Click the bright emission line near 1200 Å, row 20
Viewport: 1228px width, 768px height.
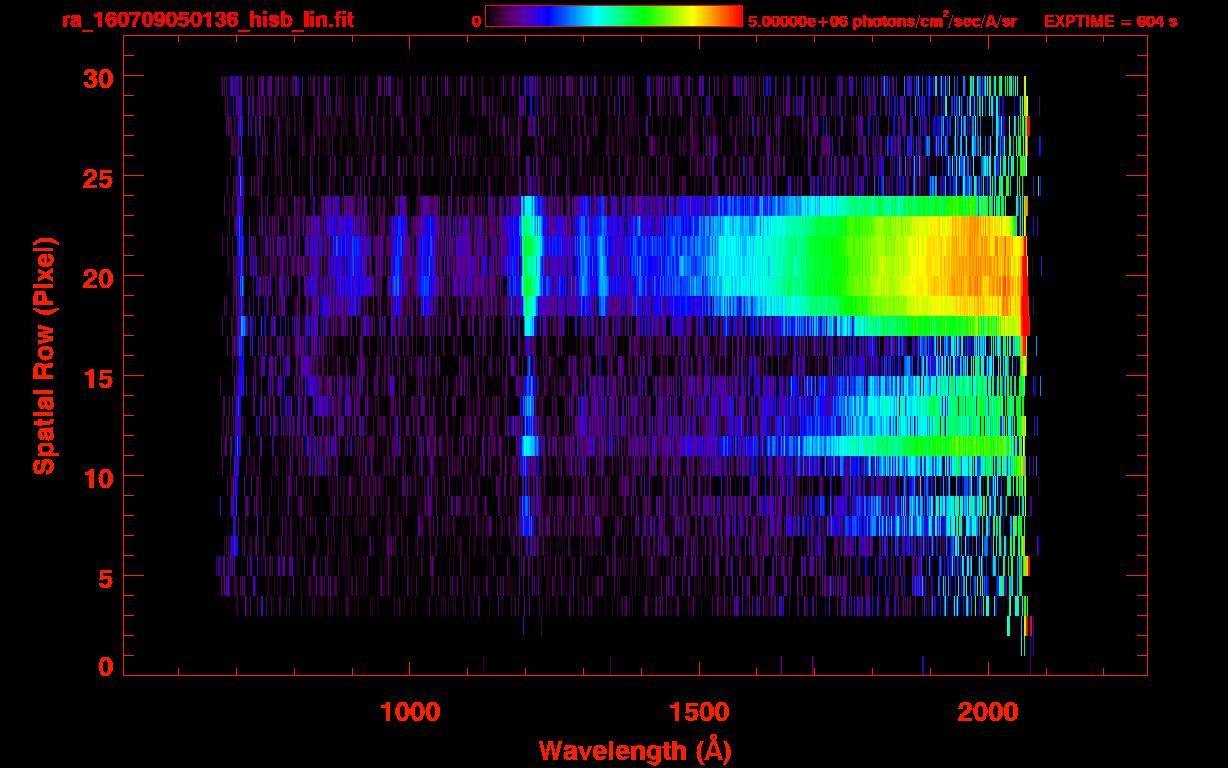coord(529,276)
